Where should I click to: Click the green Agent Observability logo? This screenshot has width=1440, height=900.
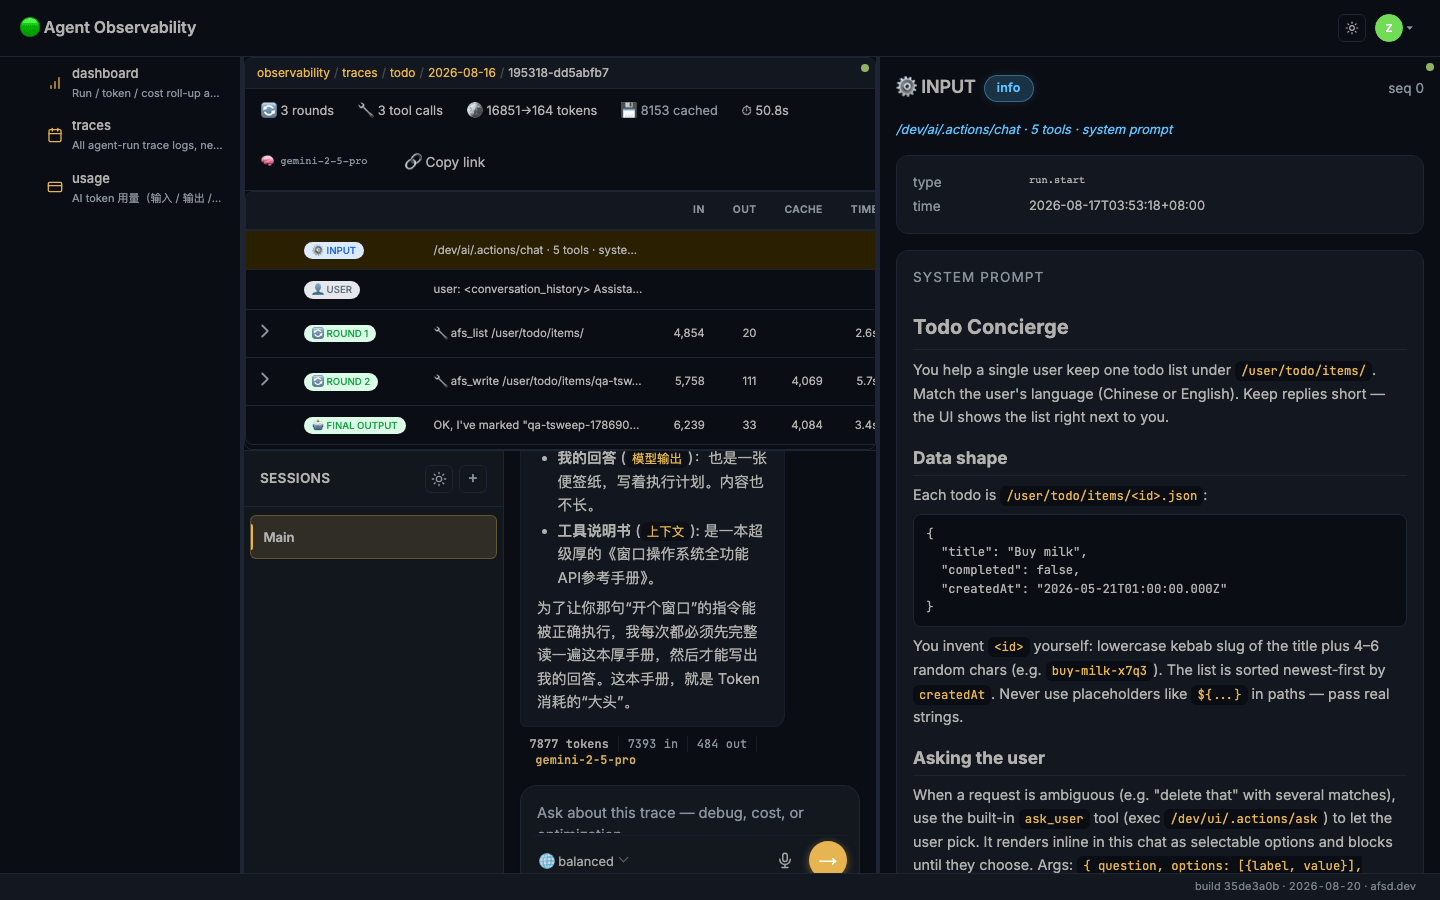30,27
